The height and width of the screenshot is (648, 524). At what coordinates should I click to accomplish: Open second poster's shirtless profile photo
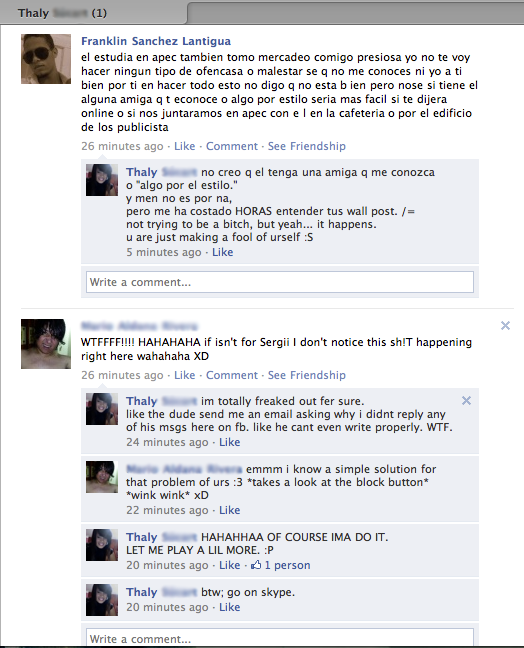pyautogui.click(x=46, y=344)
